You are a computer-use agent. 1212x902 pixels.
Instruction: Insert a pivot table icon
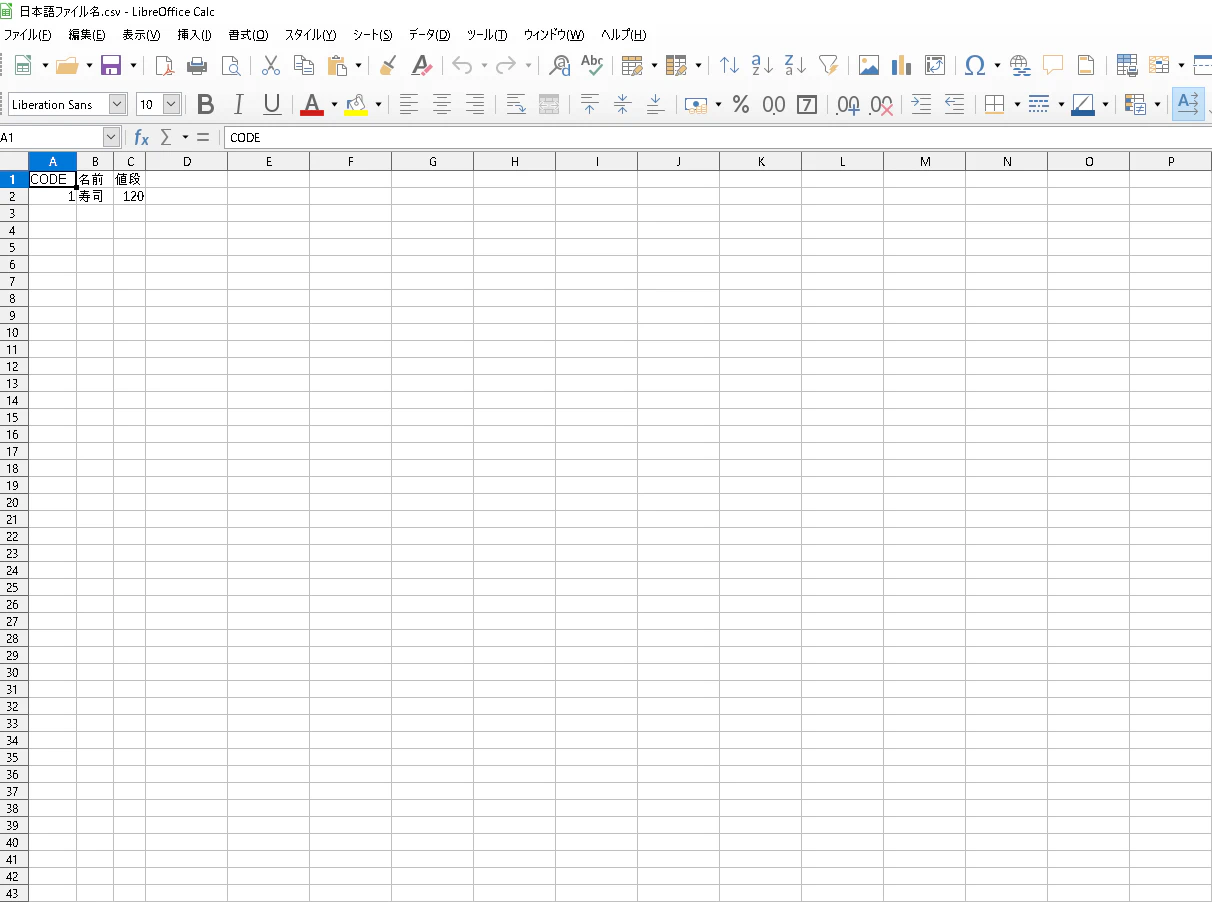click(935, 66)
